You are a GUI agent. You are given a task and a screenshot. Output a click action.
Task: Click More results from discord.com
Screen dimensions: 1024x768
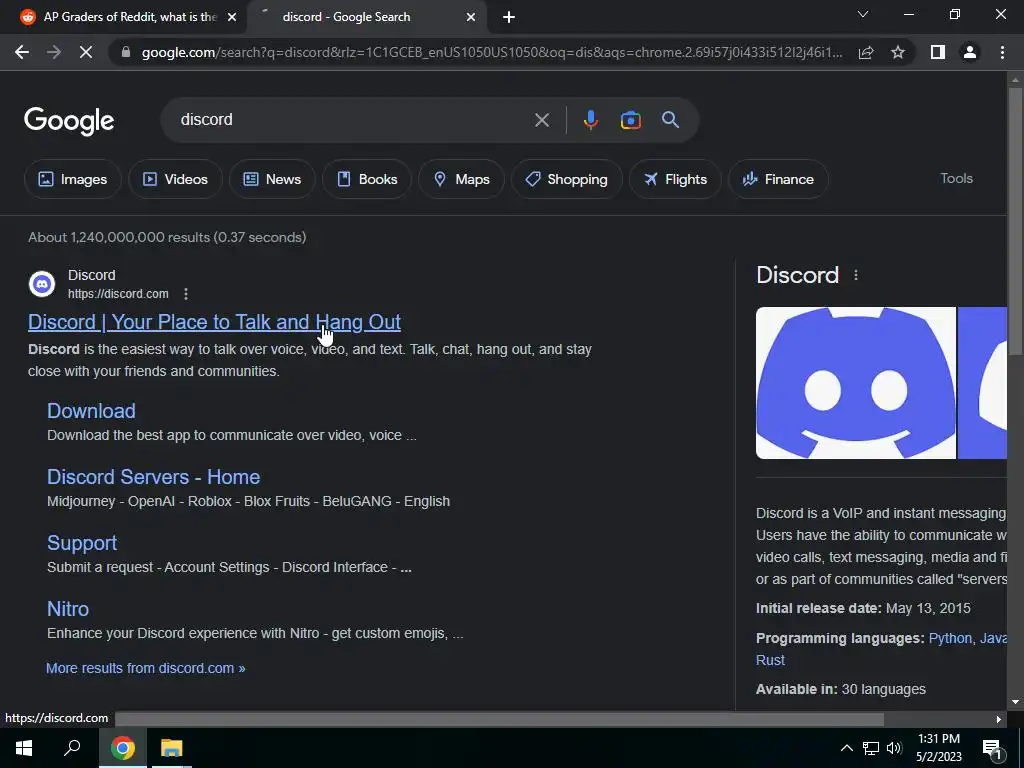[146, 668]
